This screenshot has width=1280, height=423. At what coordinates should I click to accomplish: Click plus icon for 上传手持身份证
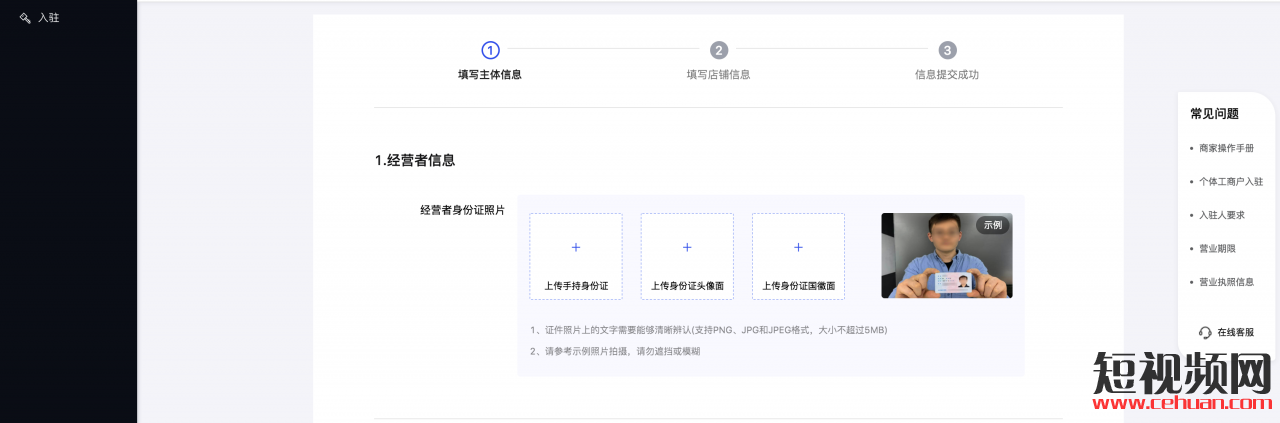(x=576, y=247)
